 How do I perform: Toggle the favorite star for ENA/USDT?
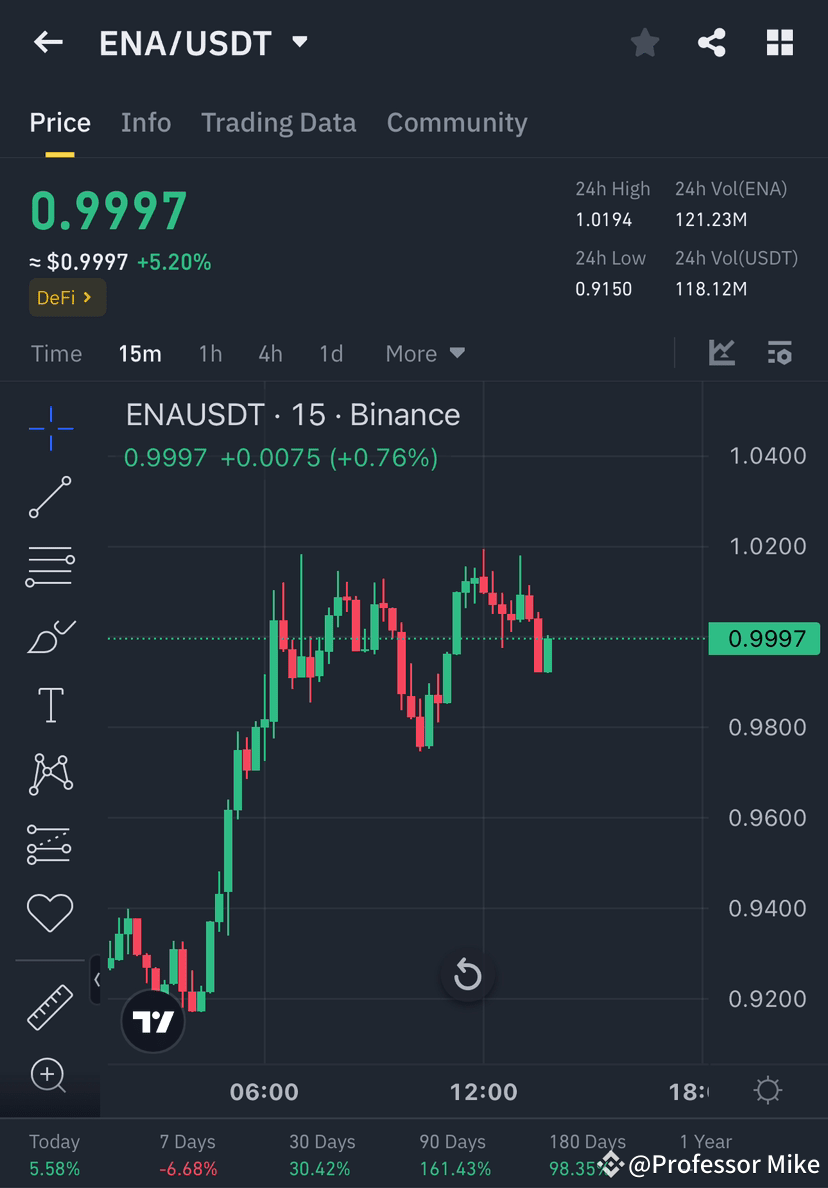[644, 42]
